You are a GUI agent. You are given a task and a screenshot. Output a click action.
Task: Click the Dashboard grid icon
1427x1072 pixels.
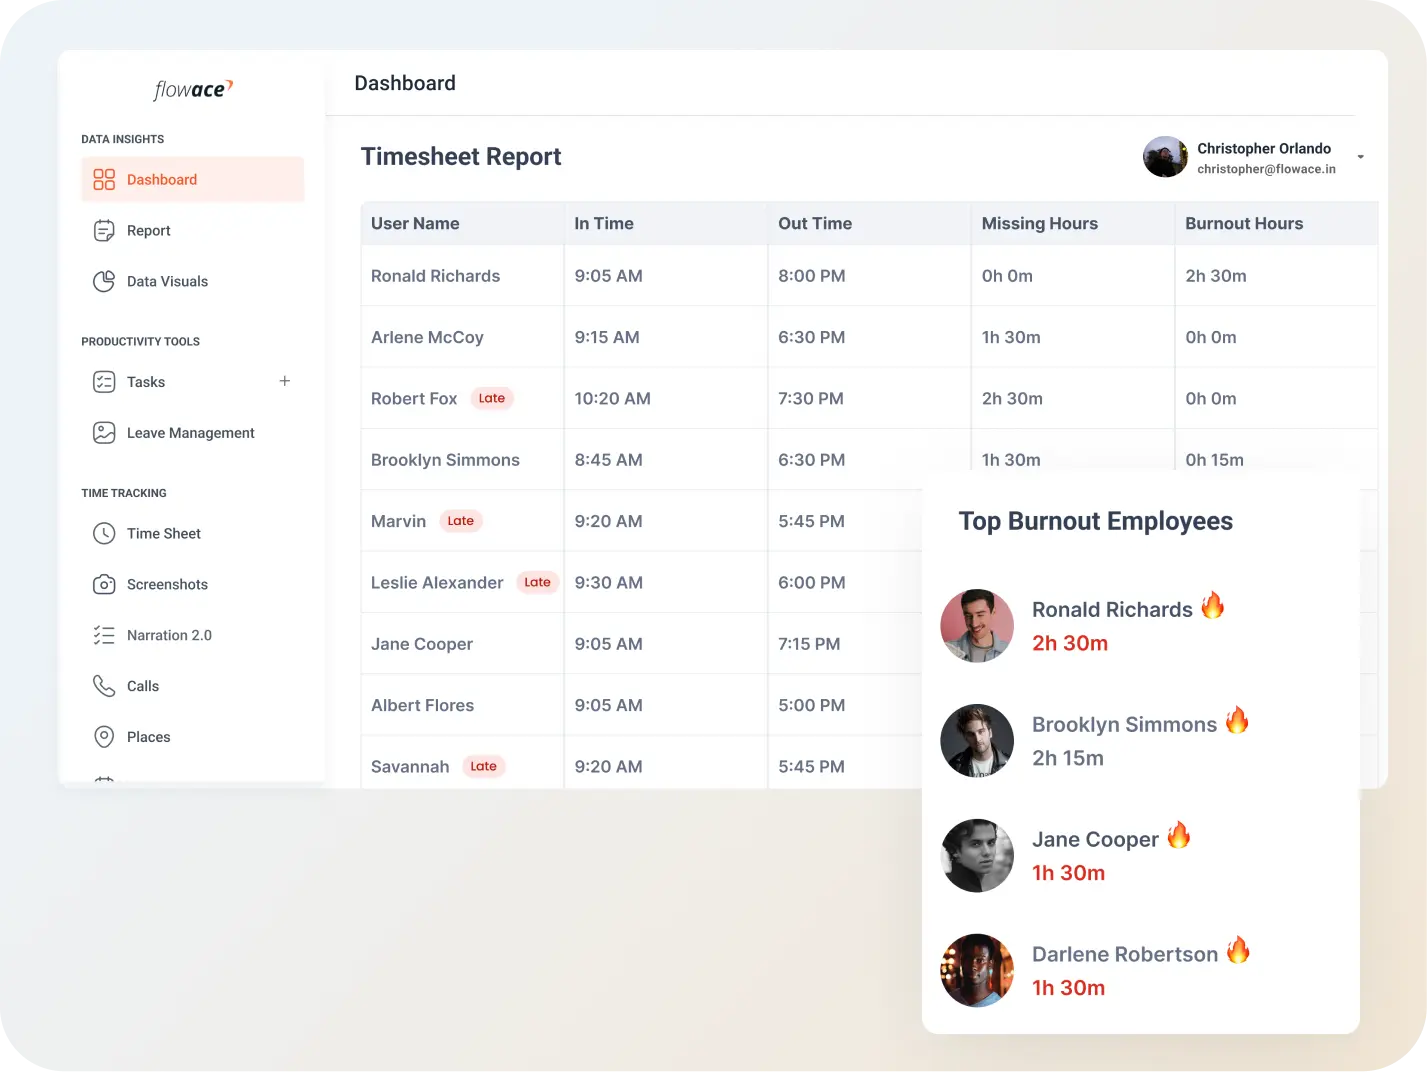click(x=103, y=179)
